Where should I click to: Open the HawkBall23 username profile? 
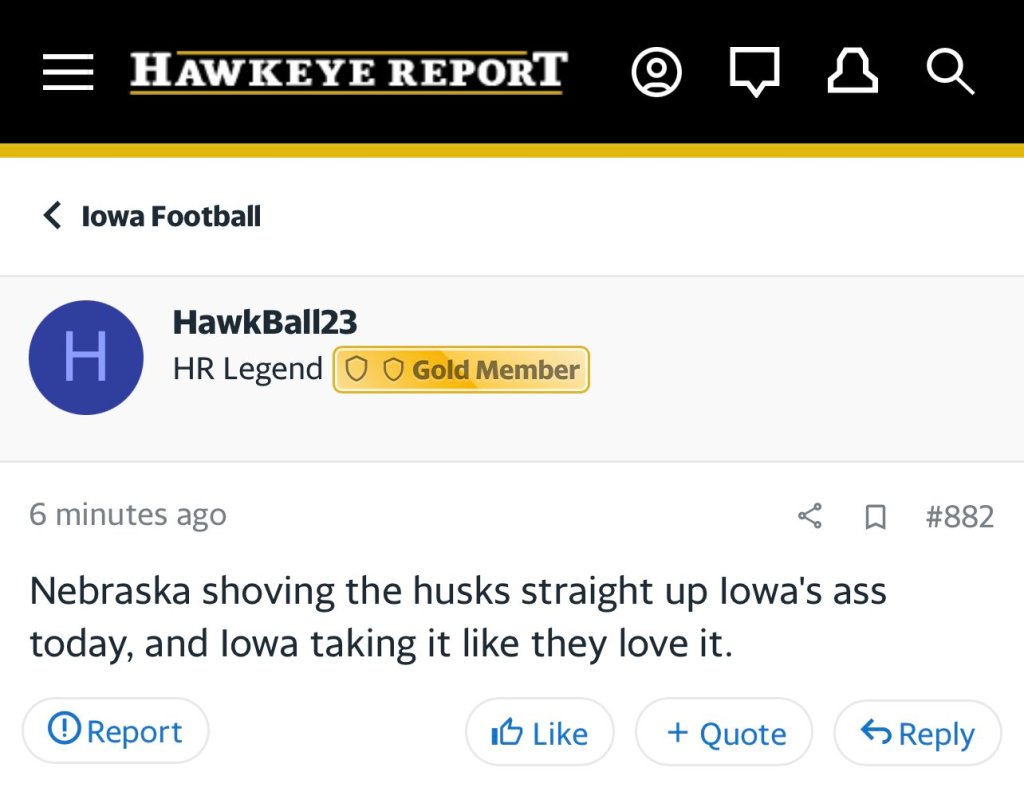pyautogui.click(x=265, y=322)
